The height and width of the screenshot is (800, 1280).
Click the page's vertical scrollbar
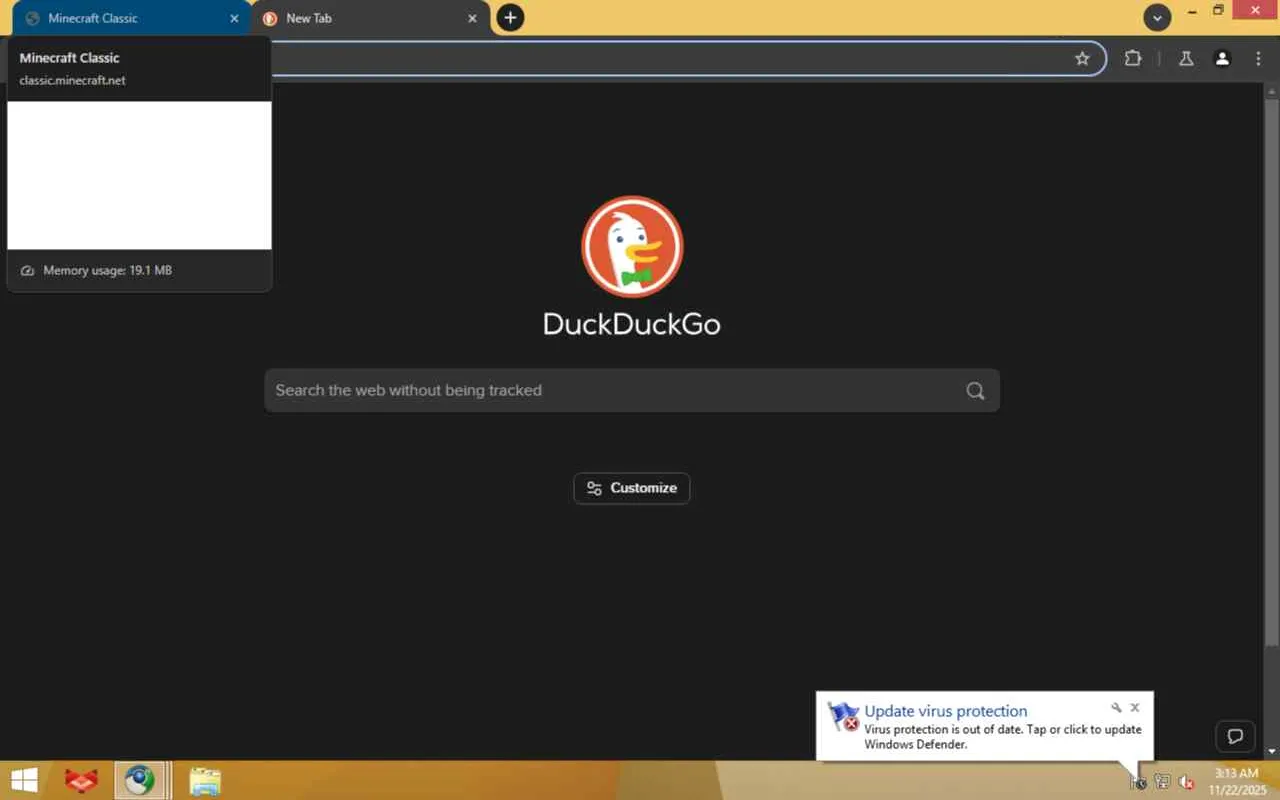pyautogui.click(x=1272, y=370)
